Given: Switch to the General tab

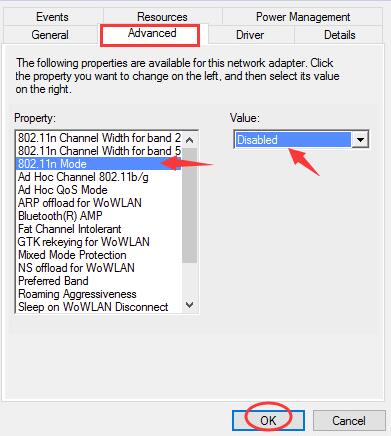Looking at the screenshot, I should coord(50,35).
